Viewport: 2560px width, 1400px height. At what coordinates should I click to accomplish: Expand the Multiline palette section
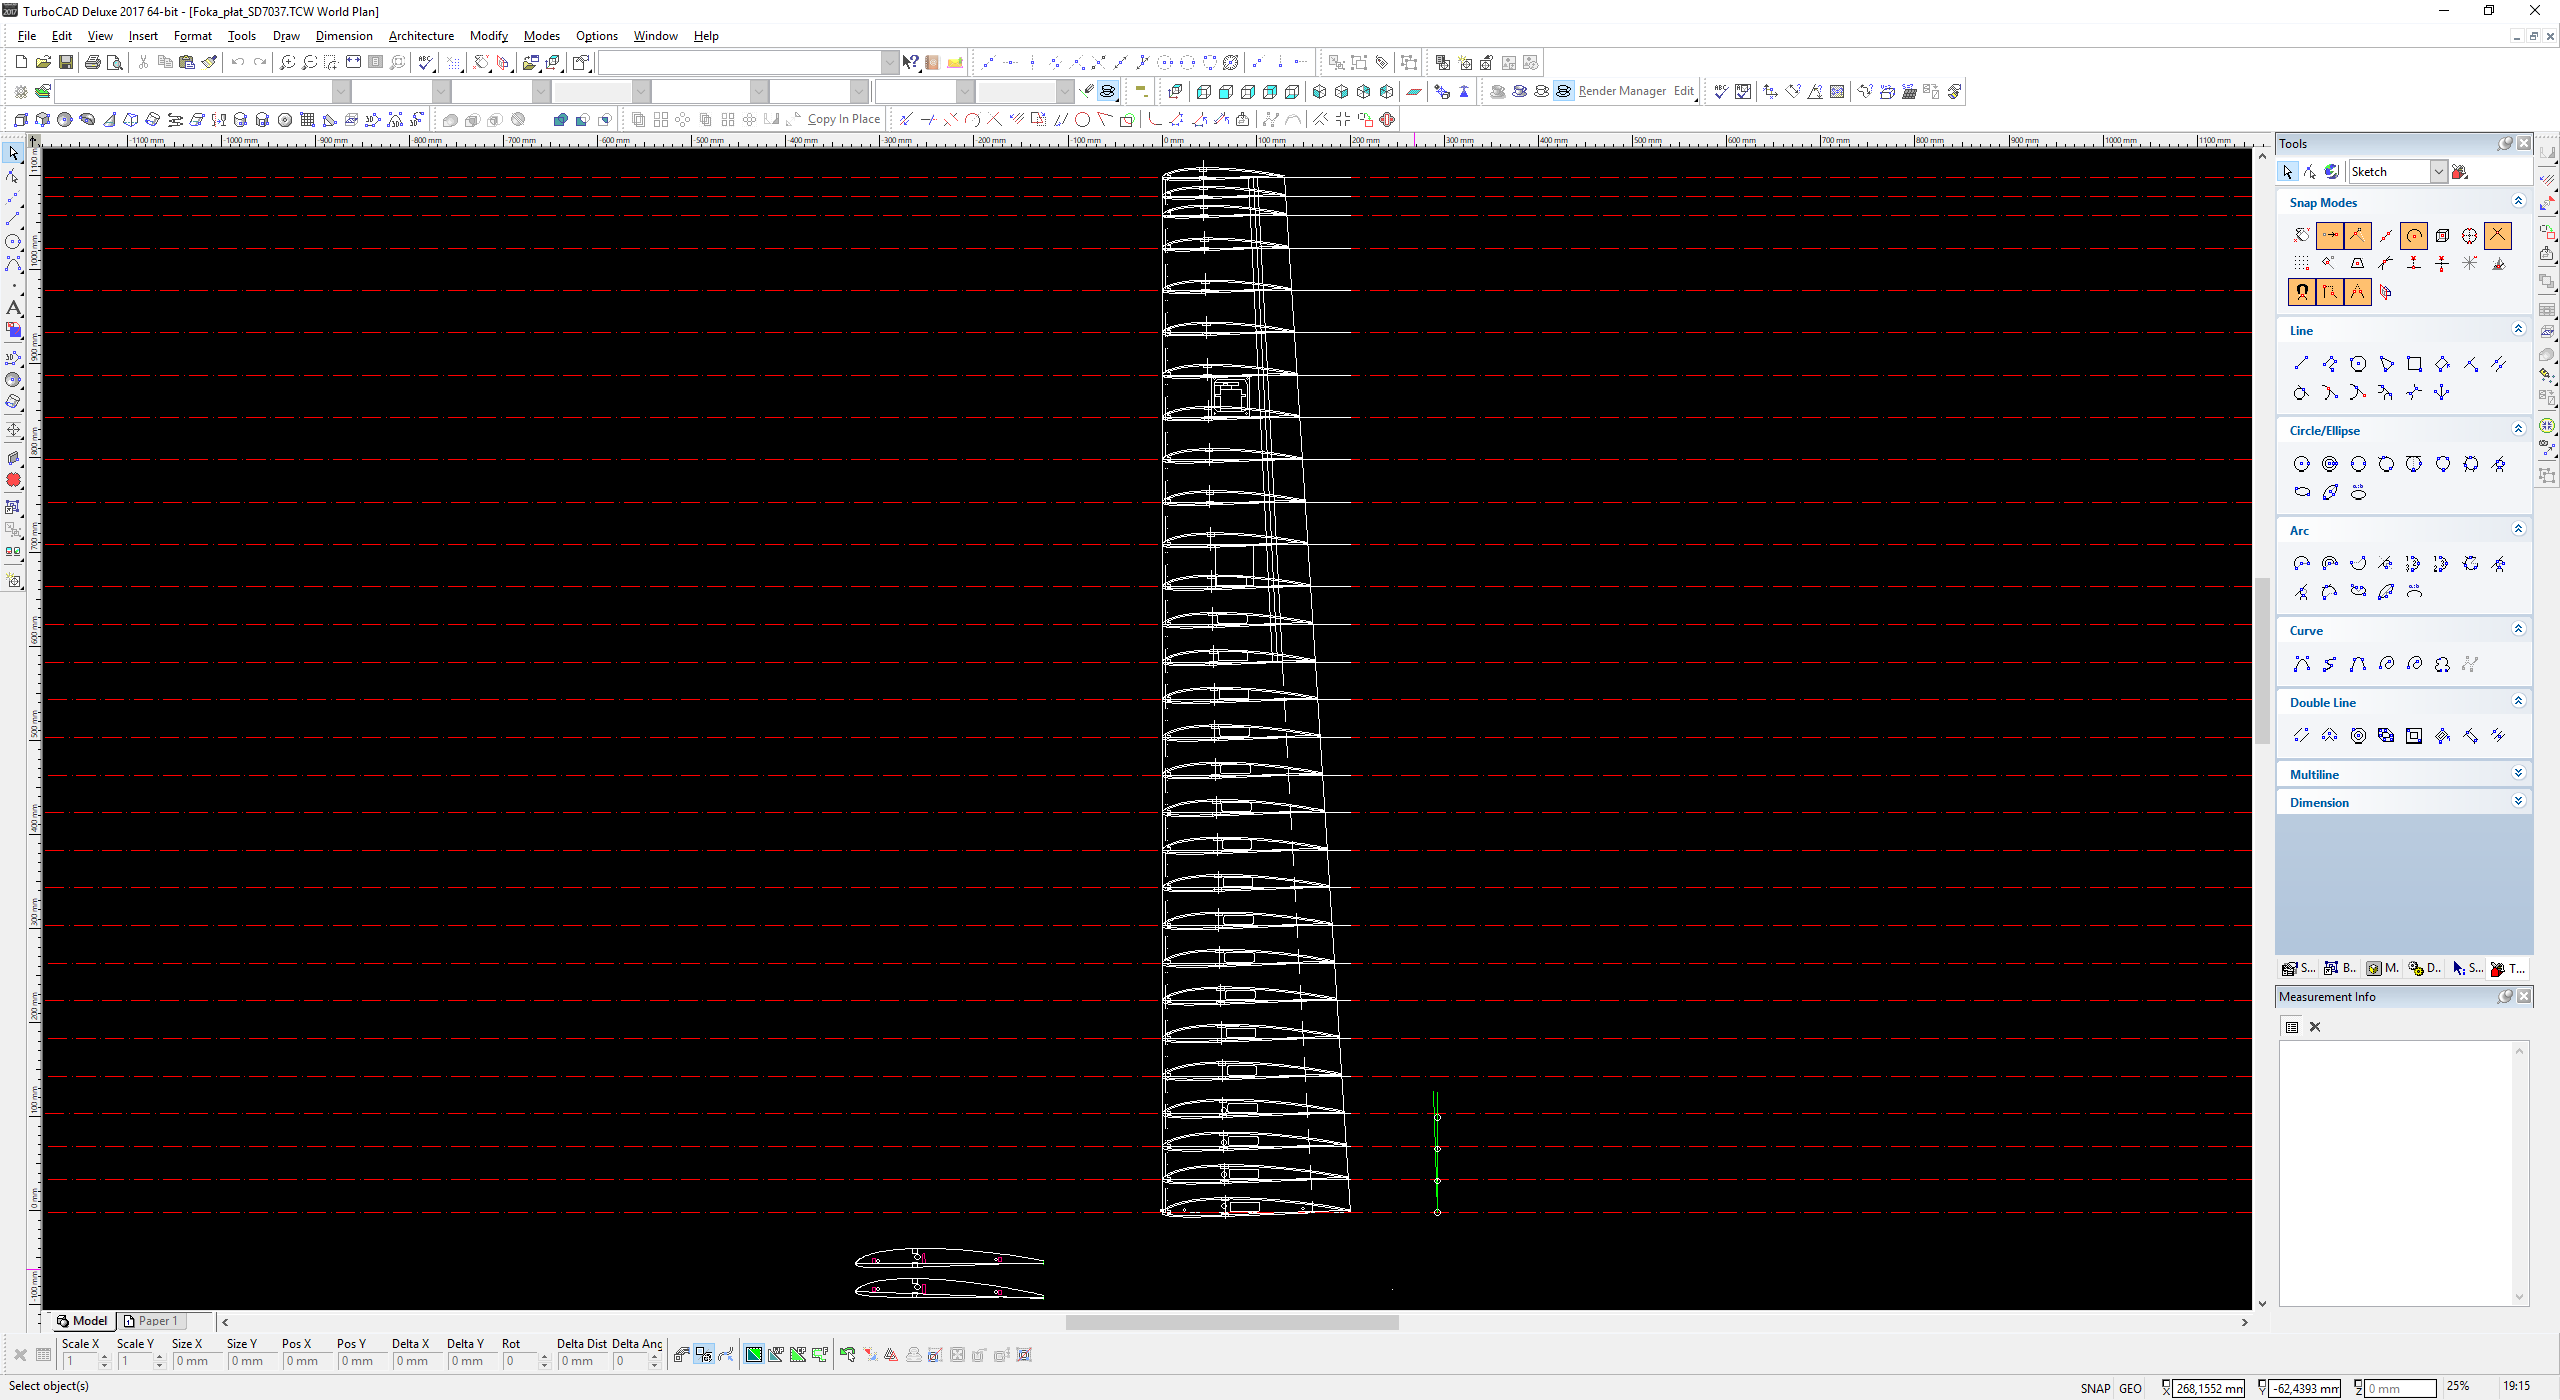(2518, 774)
